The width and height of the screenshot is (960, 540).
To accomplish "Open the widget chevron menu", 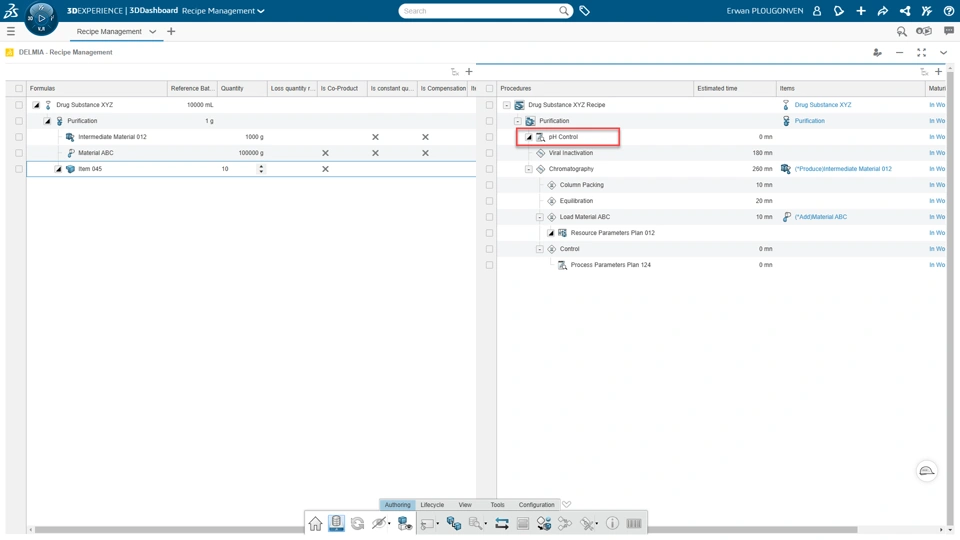I will [x=943, y=53].
